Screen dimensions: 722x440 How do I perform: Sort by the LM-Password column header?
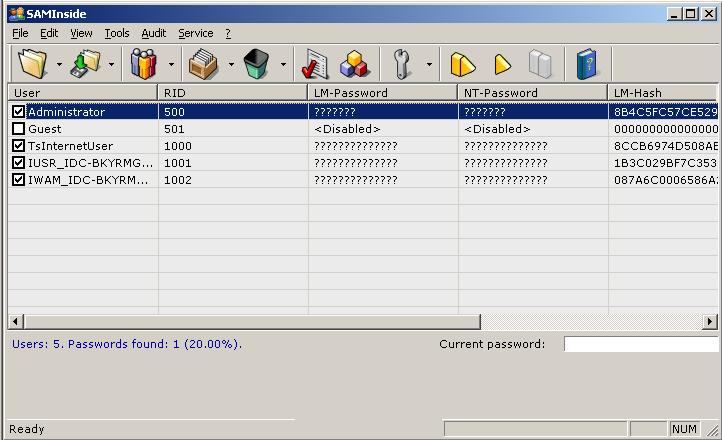click(x=383, y=93)
